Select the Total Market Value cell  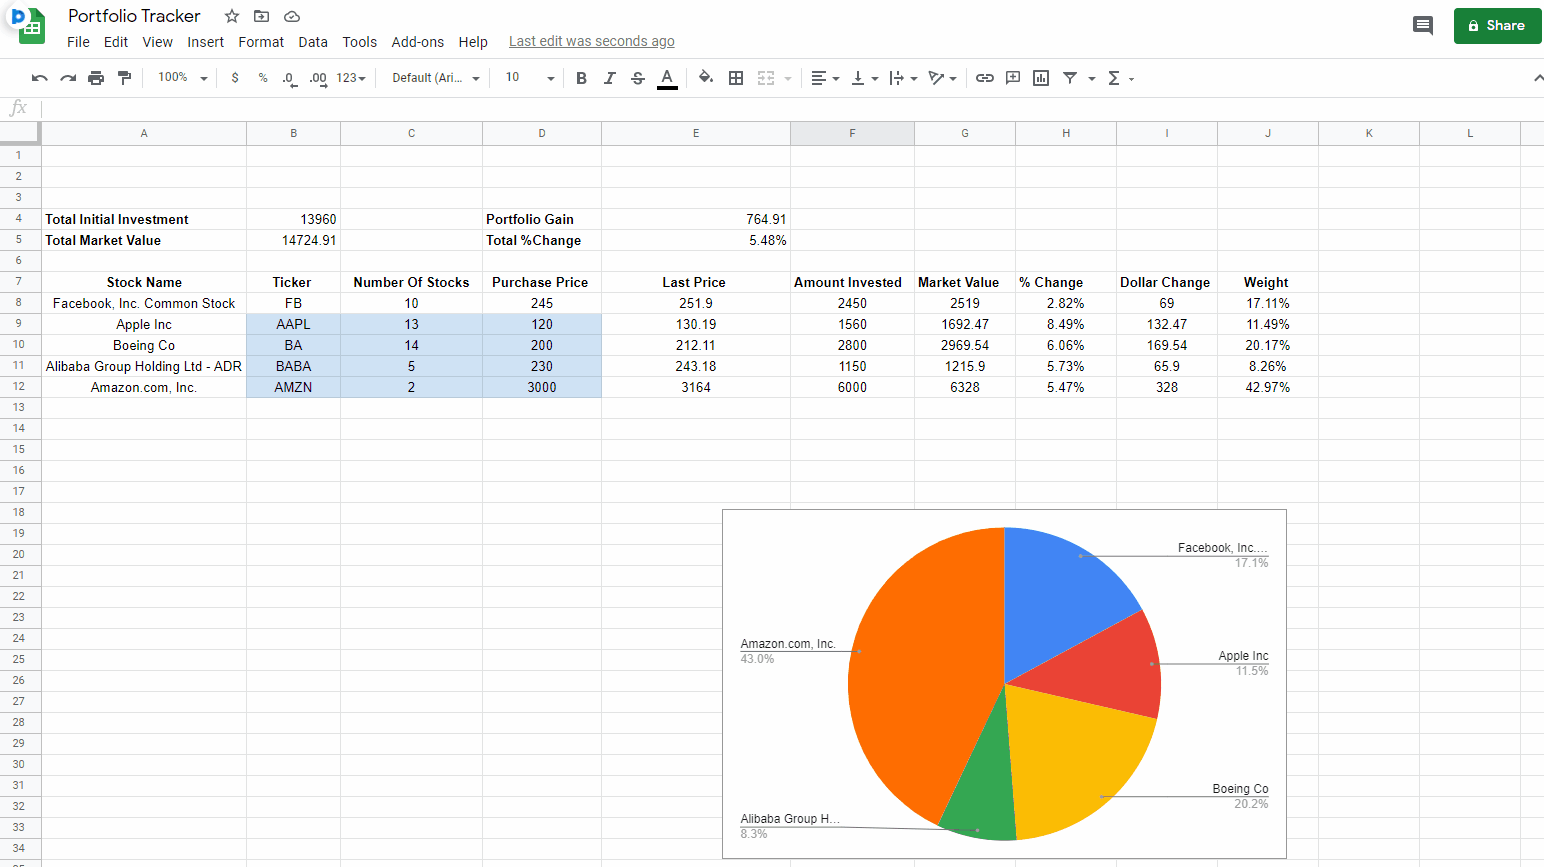pyautogui.click(x=144, y=240)
